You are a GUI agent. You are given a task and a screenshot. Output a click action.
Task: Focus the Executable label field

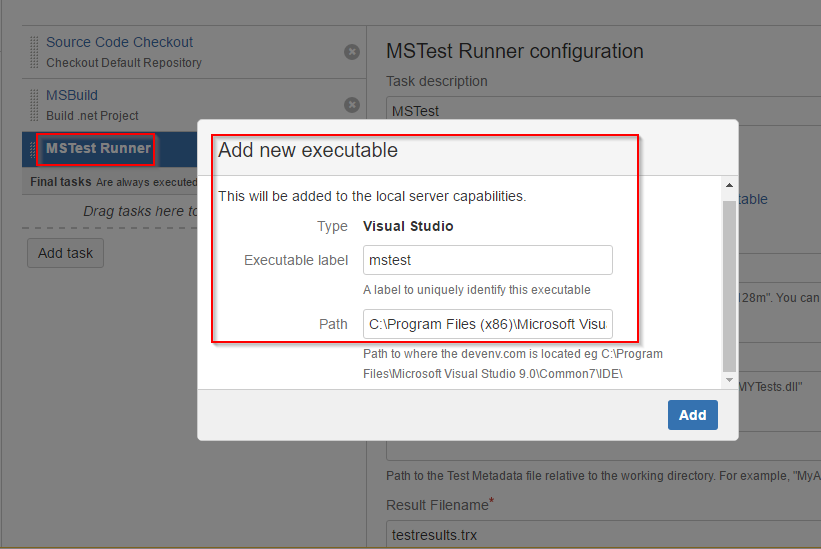tap(487, 260)
